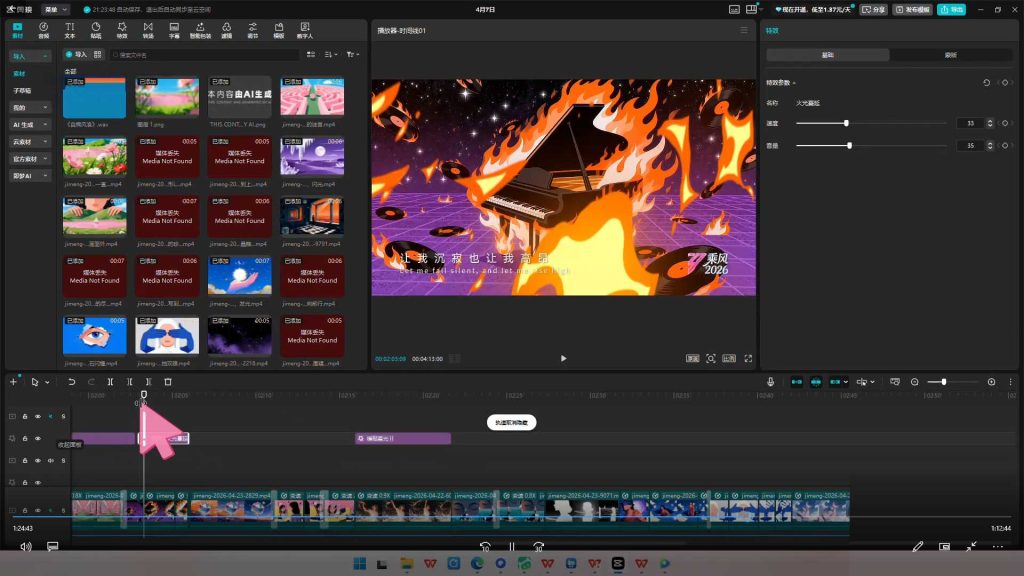
Task: Click the teal 导出 export button
Action: point(952,10)
